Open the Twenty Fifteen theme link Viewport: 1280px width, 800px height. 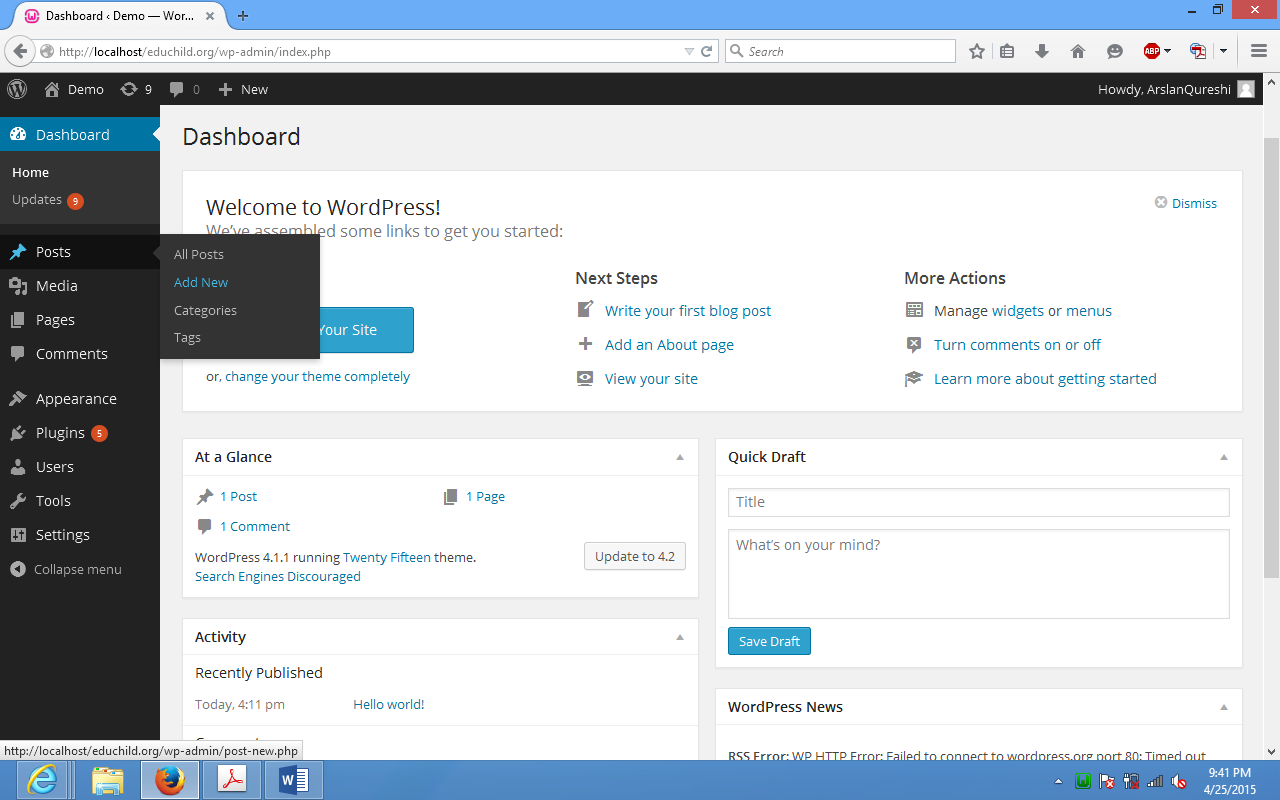click(x=387, y=557)
